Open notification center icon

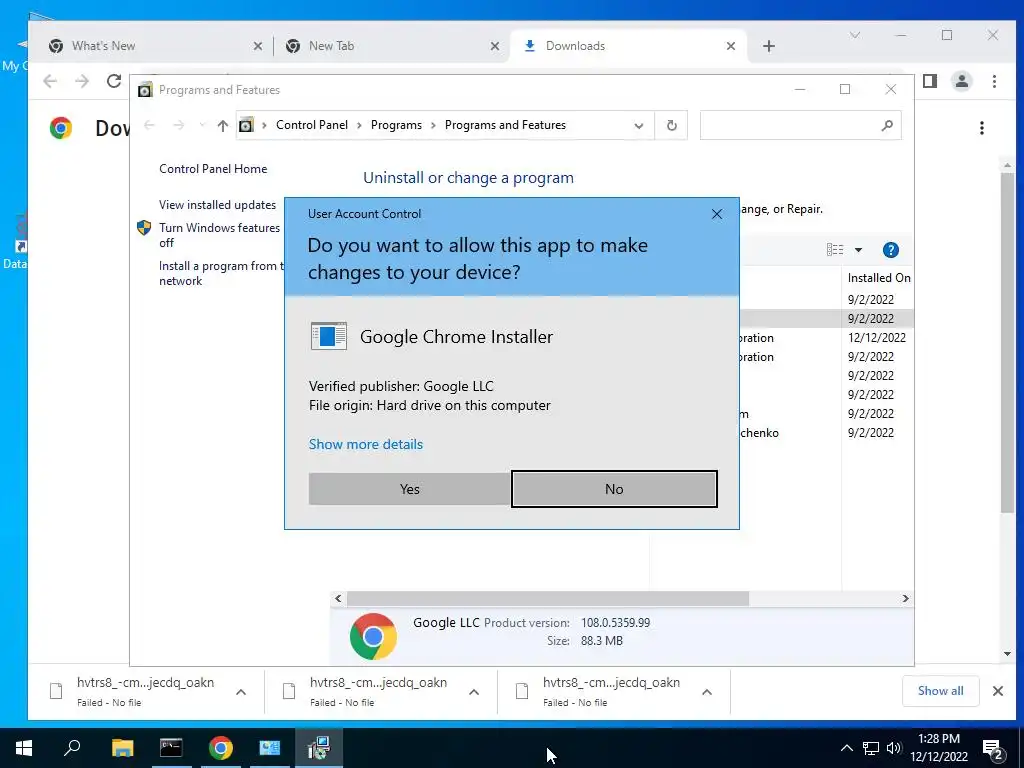[993, 749]
